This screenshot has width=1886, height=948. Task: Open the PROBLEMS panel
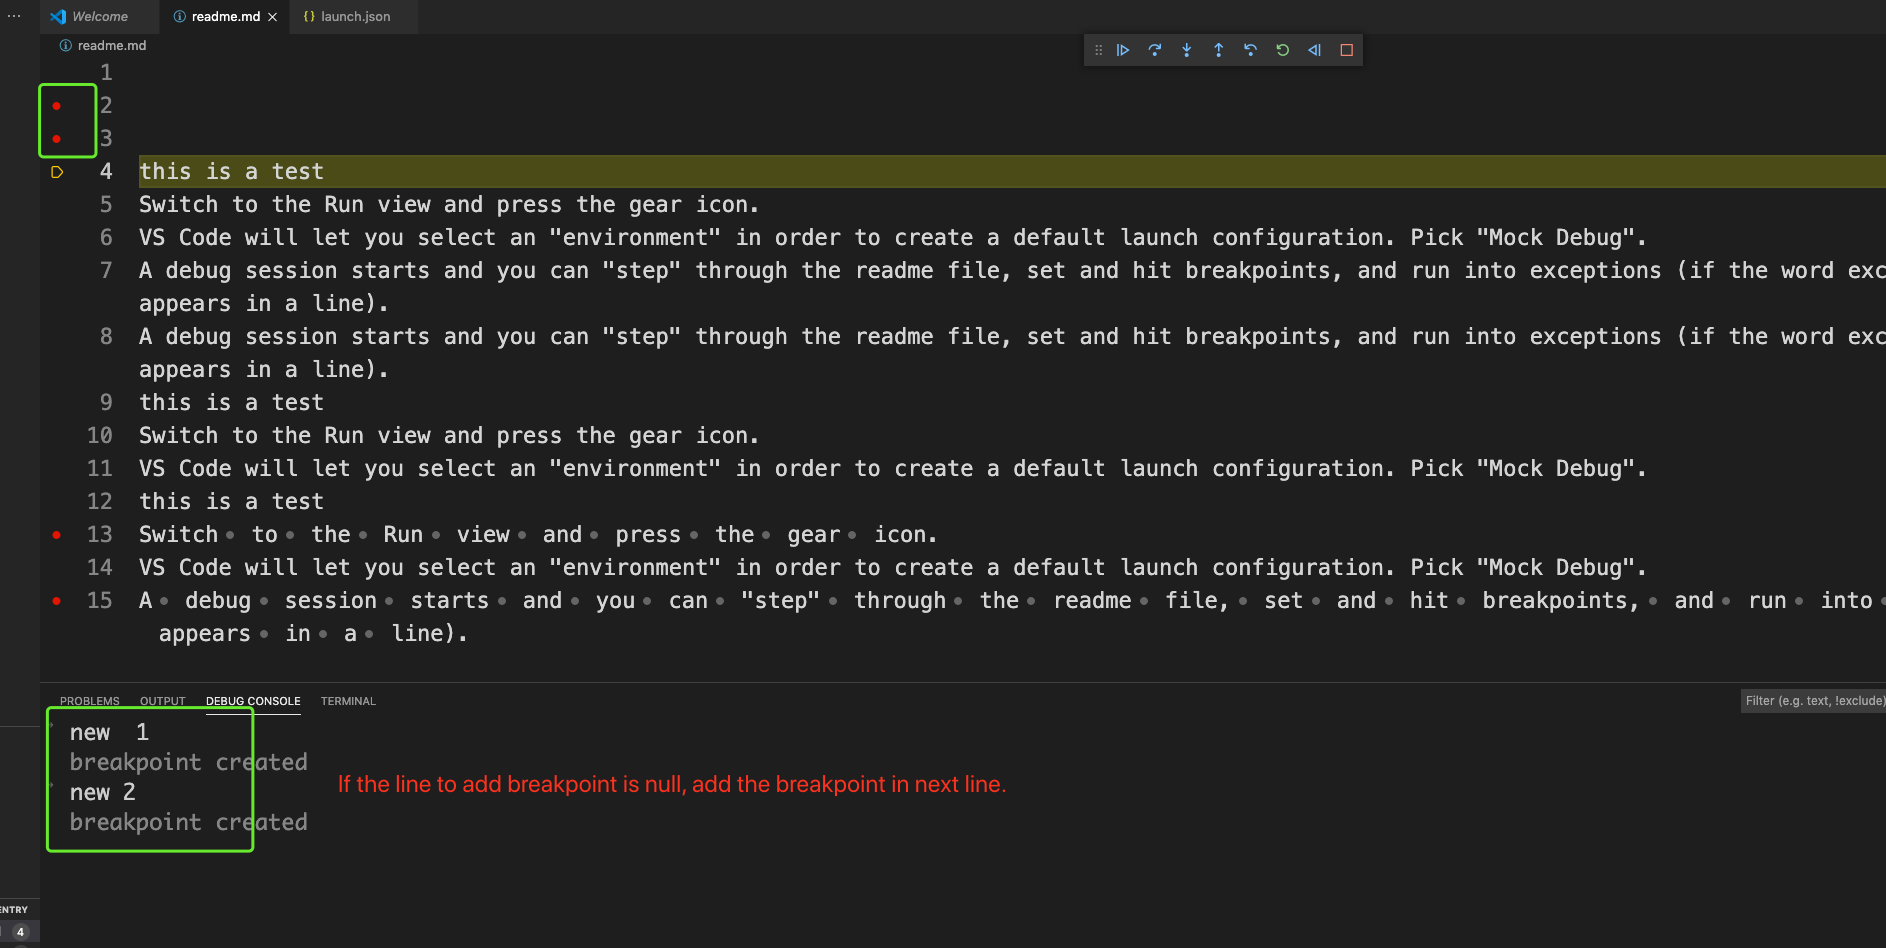(x=90, y=701)
